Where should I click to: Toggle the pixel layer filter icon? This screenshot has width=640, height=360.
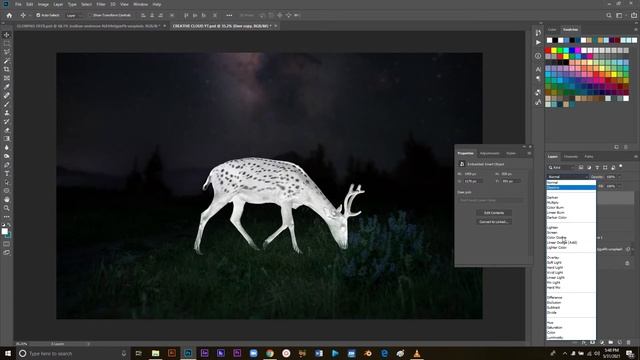[x=581, y=167]
